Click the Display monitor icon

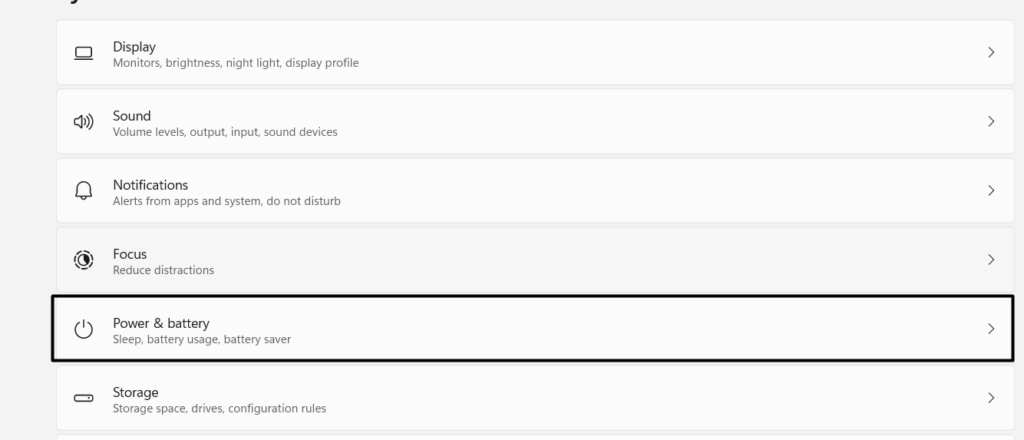pos(84,53)
